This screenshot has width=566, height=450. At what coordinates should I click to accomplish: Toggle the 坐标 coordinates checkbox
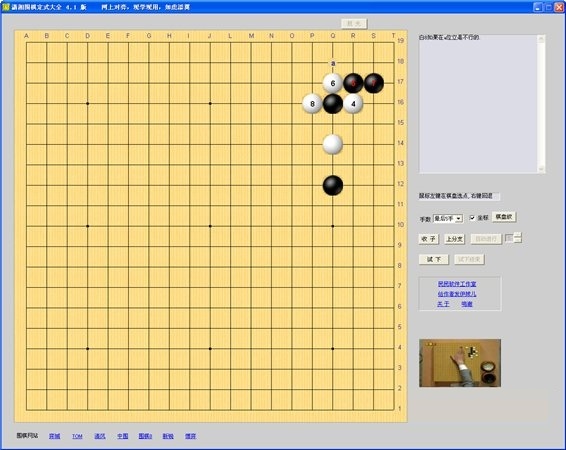[x=472, y=218]
